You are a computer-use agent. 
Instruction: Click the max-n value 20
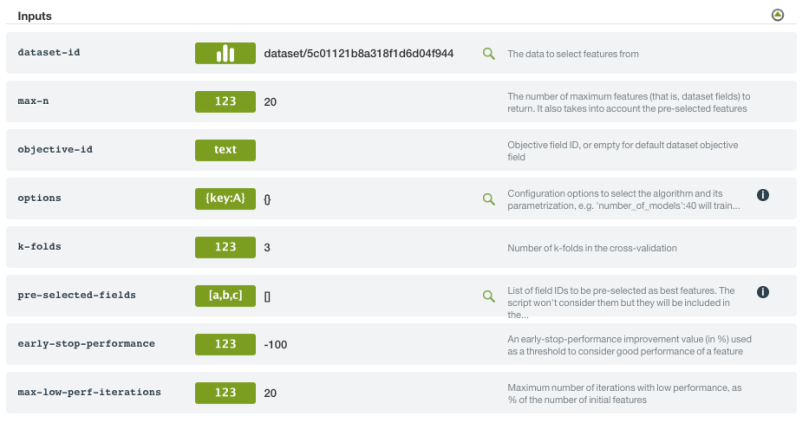pyautogui.click(x=270, y=101)
